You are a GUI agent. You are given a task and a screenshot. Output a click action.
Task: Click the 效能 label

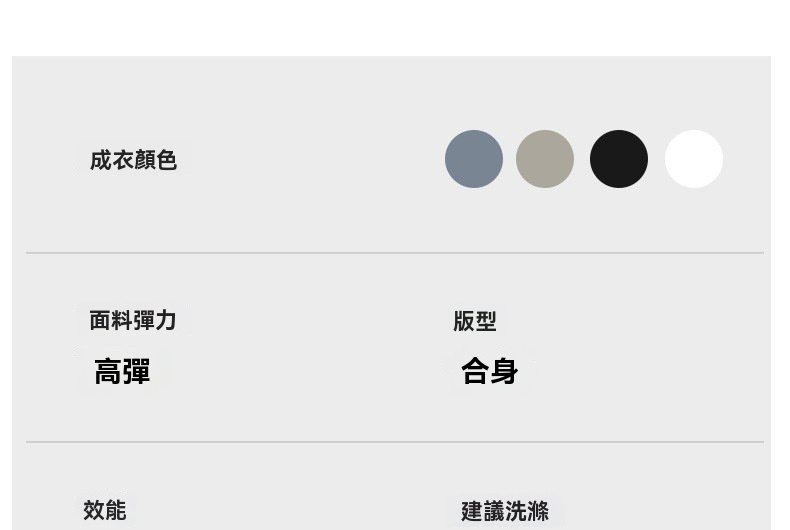pyautogui.click(x=105, y=510)
